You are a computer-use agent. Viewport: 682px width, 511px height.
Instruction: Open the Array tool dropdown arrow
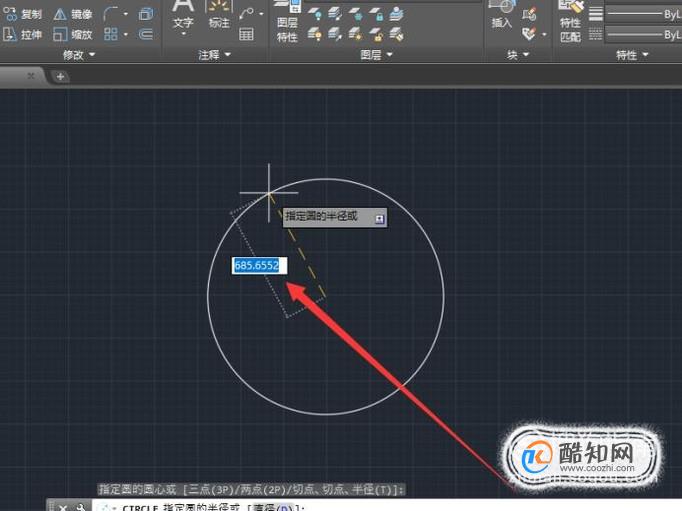(126, 34)
